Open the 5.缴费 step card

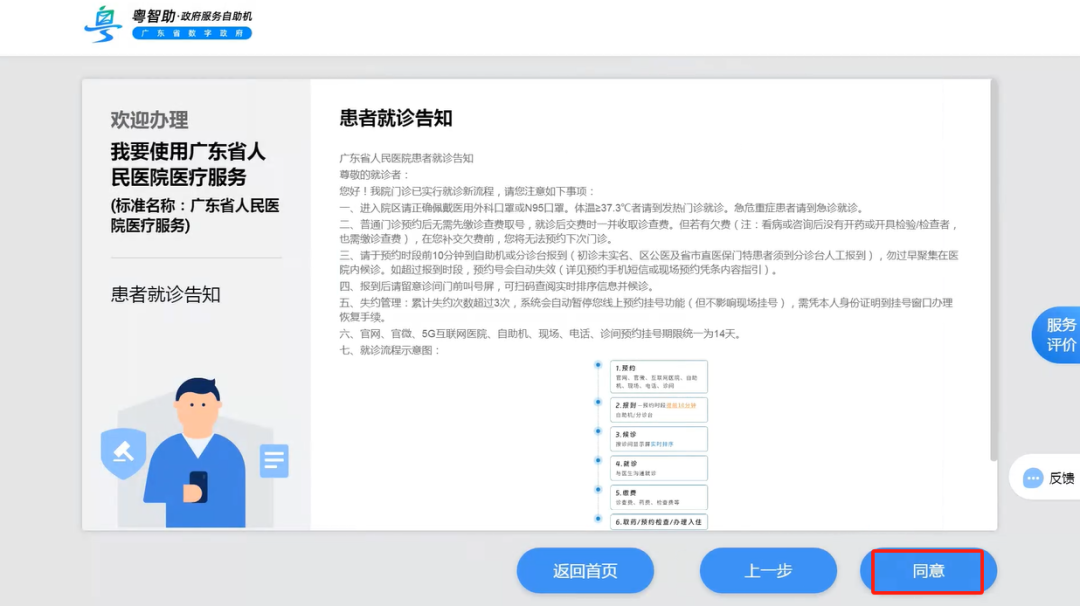click(x=660, y=497)
